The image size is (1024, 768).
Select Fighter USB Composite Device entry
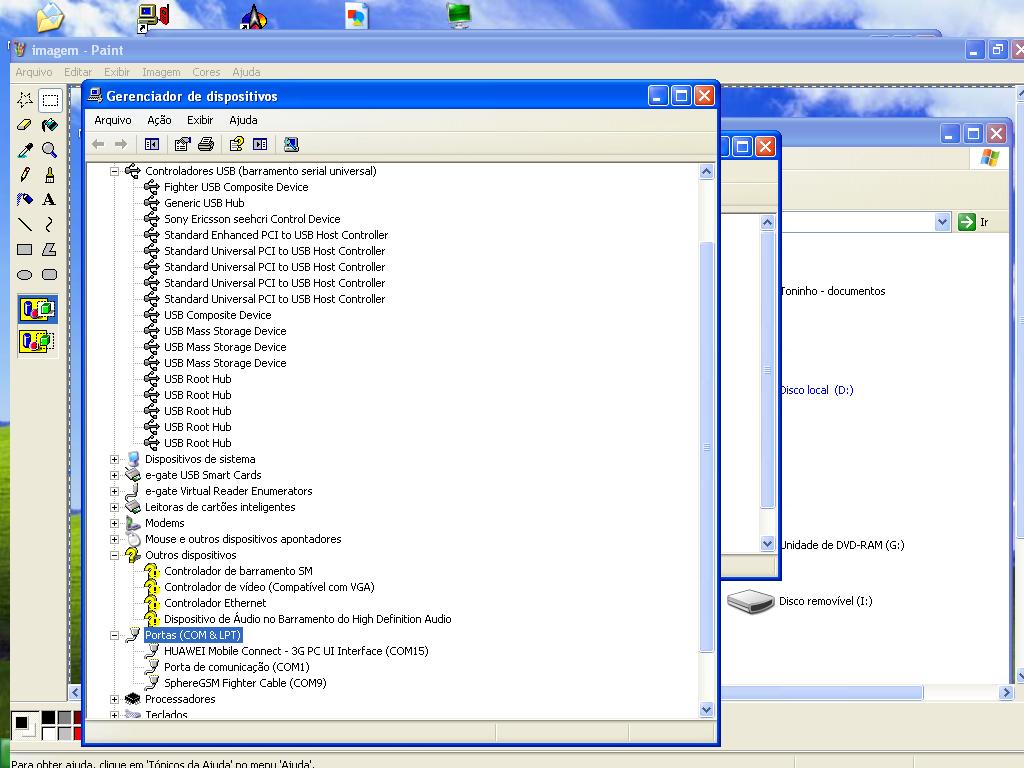point(236,187)
